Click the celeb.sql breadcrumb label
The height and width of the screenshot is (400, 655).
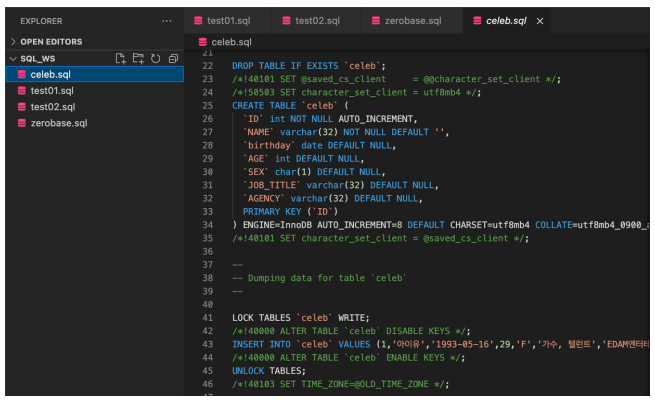pyautogui.click(x=231, y=42)
